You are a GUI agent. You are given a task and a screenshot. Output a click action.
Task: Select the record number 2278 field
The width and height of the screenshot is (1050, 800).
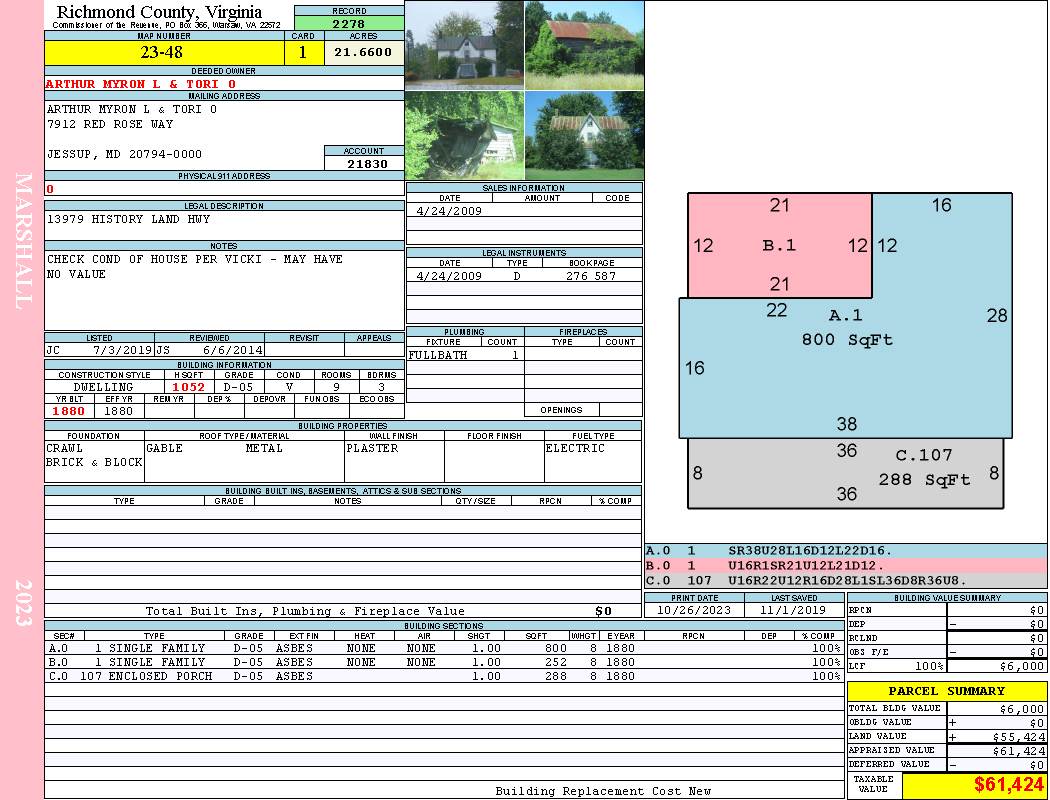coord(349,23)
